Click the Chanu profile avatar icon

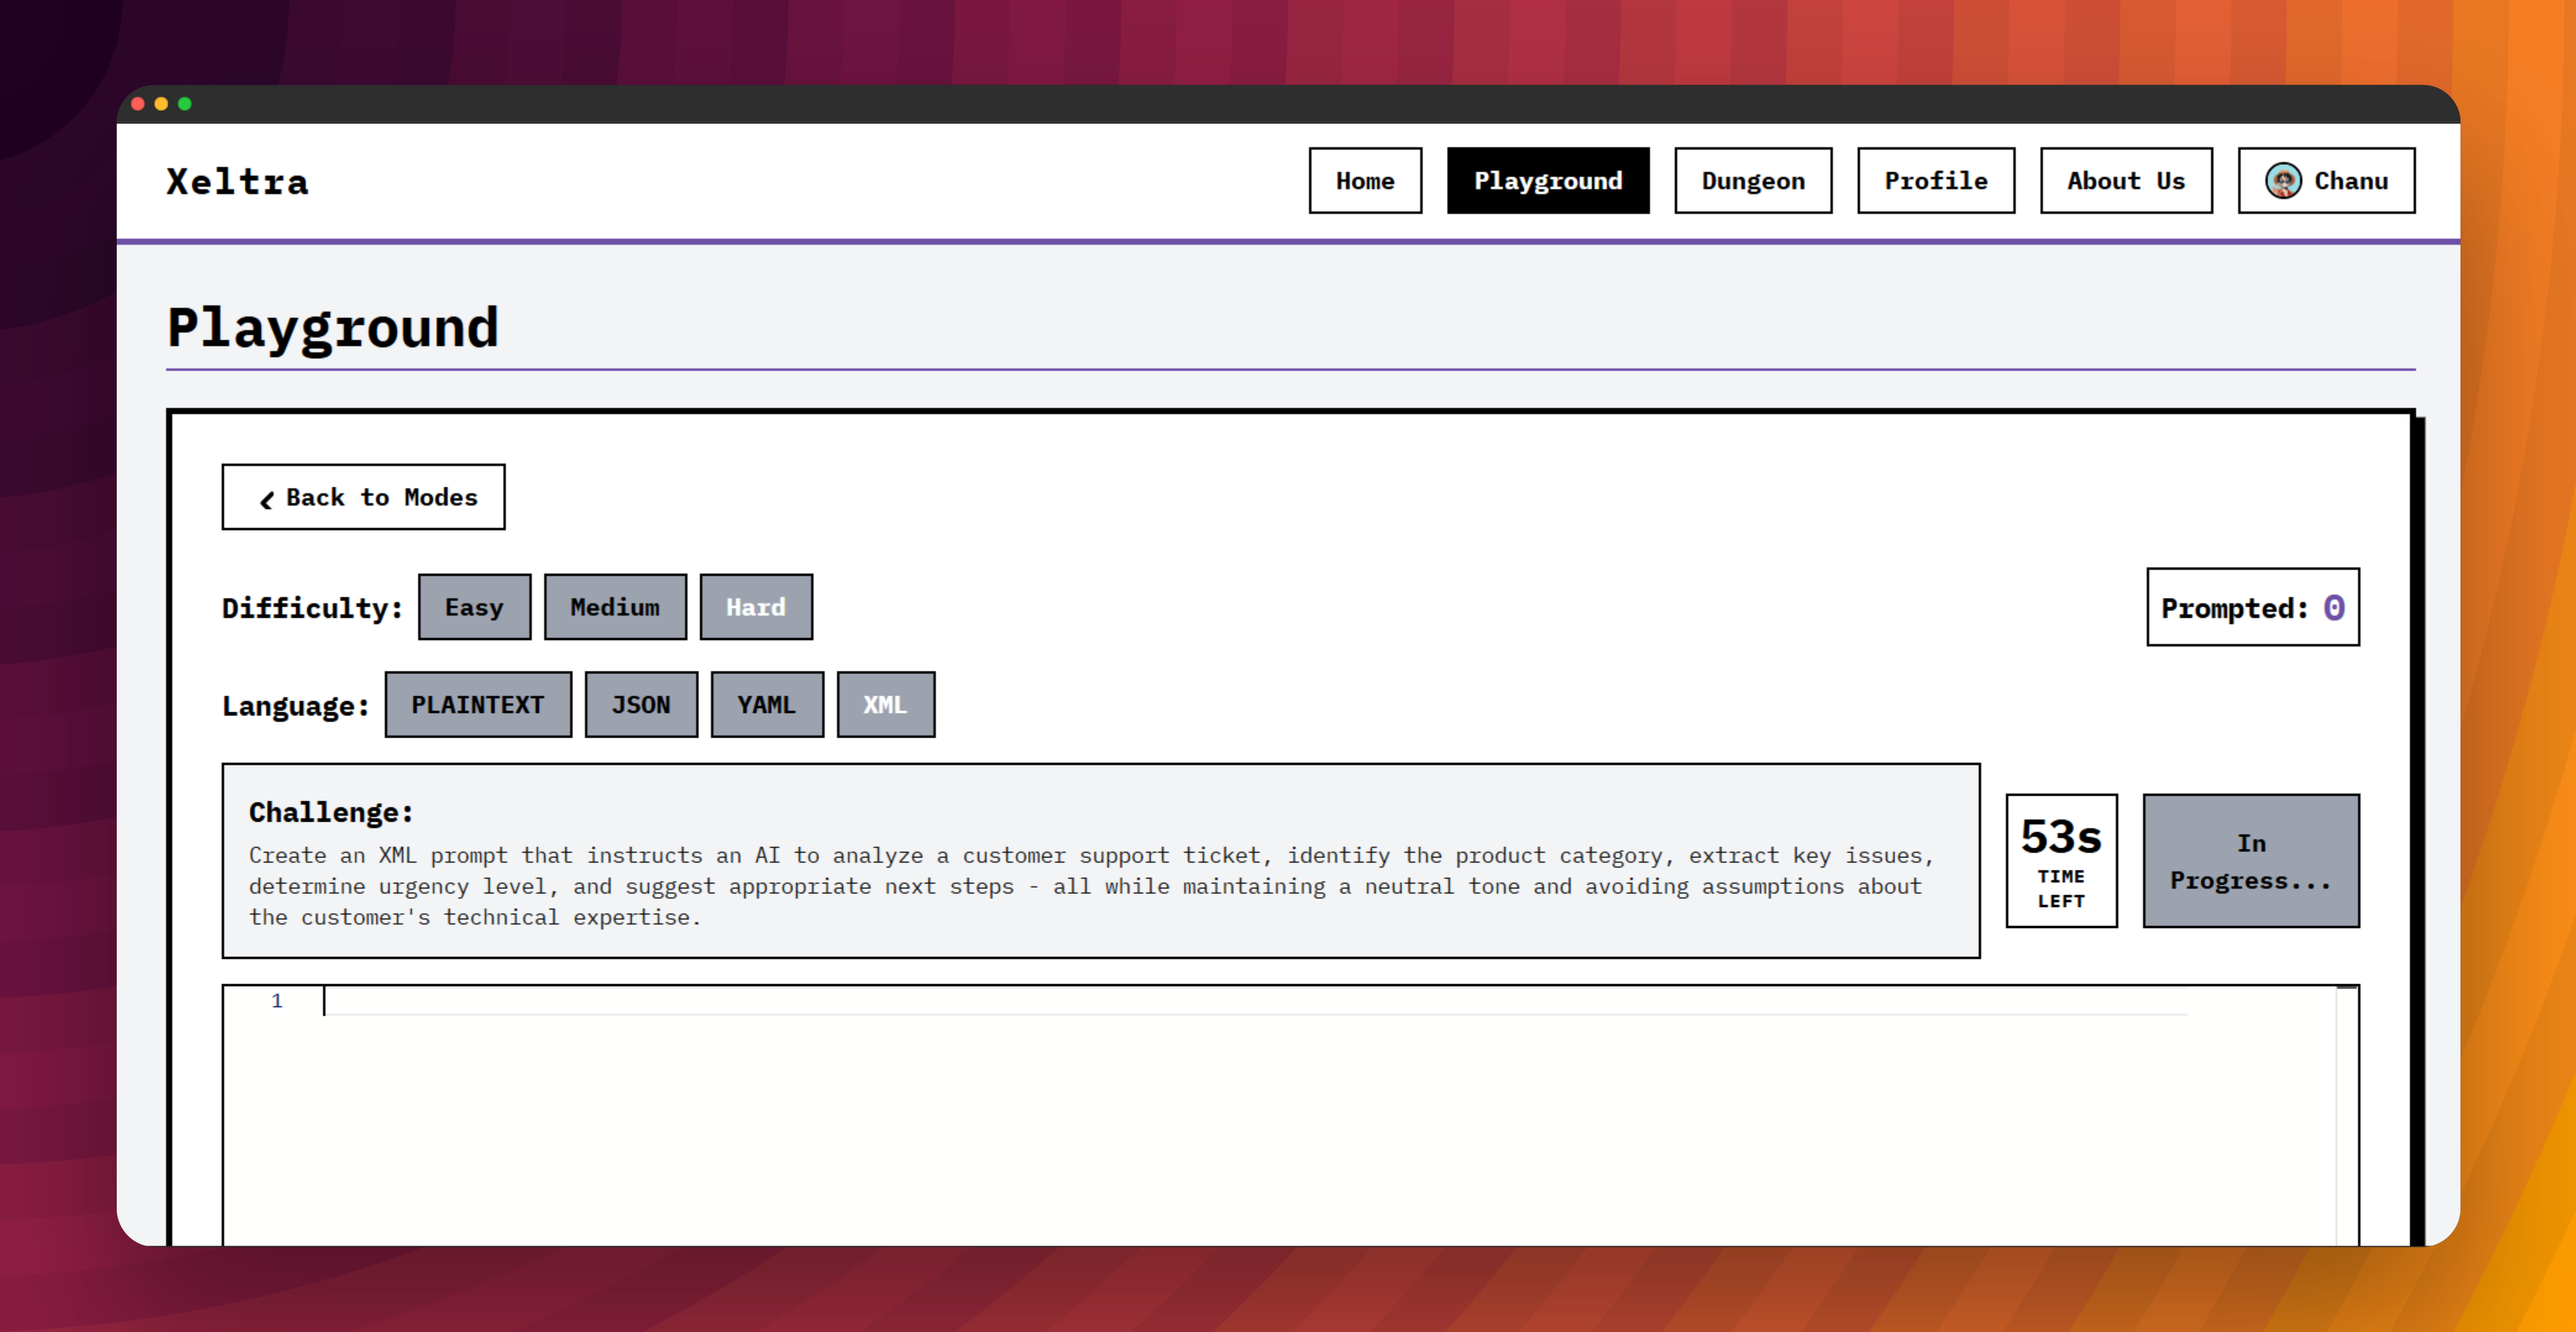(x=2283, y=181)
